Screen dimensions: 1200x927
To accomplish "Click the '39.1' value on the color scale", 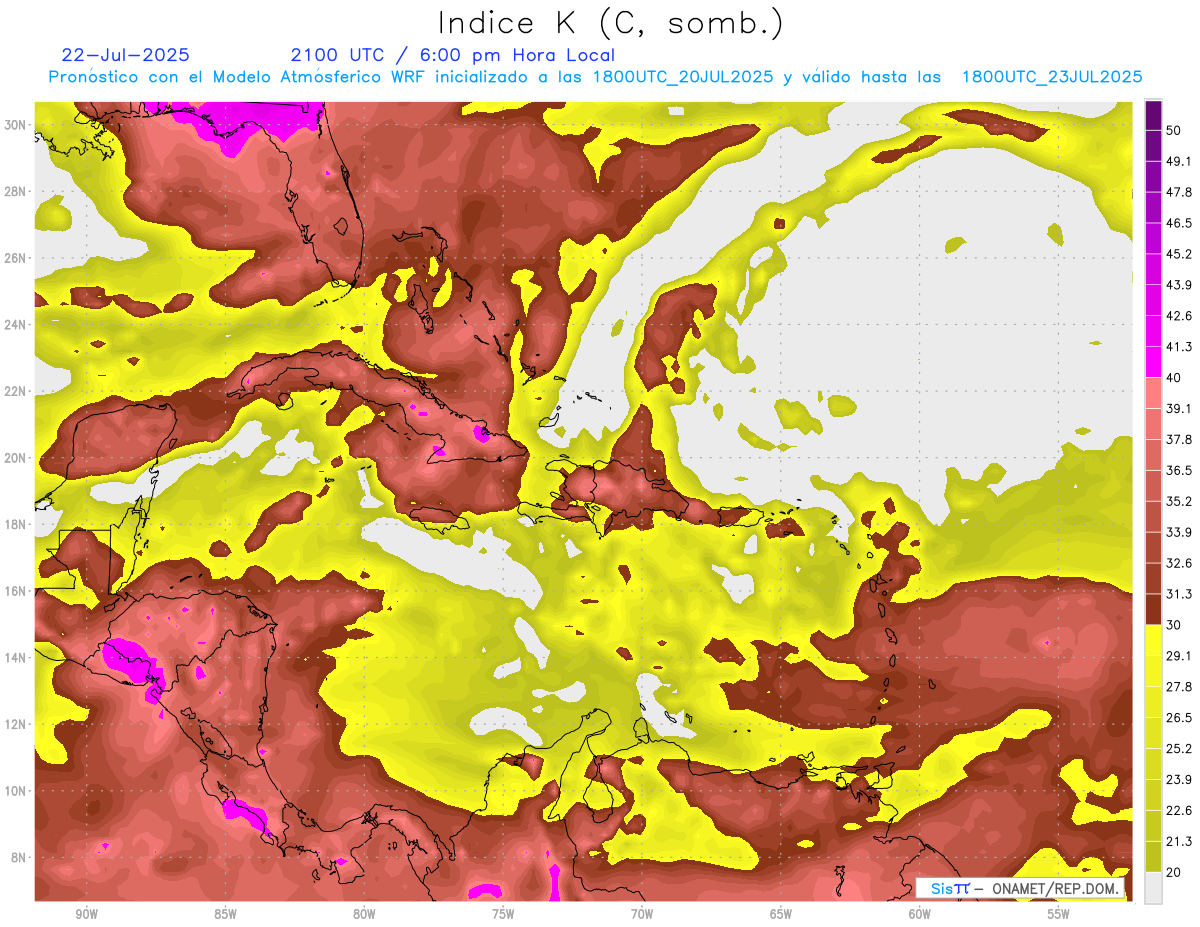I will coord(1180,408).
